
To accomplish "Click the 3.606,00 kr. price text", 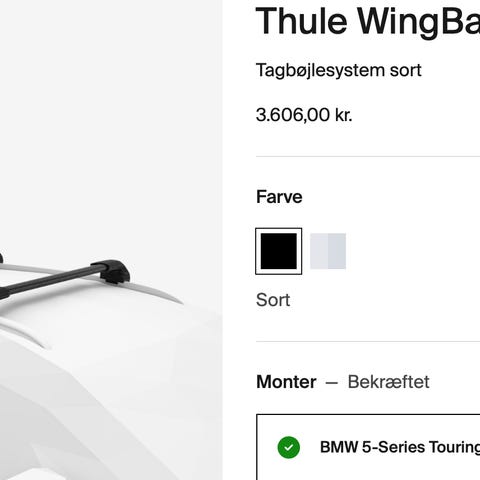I will point(304,115).
